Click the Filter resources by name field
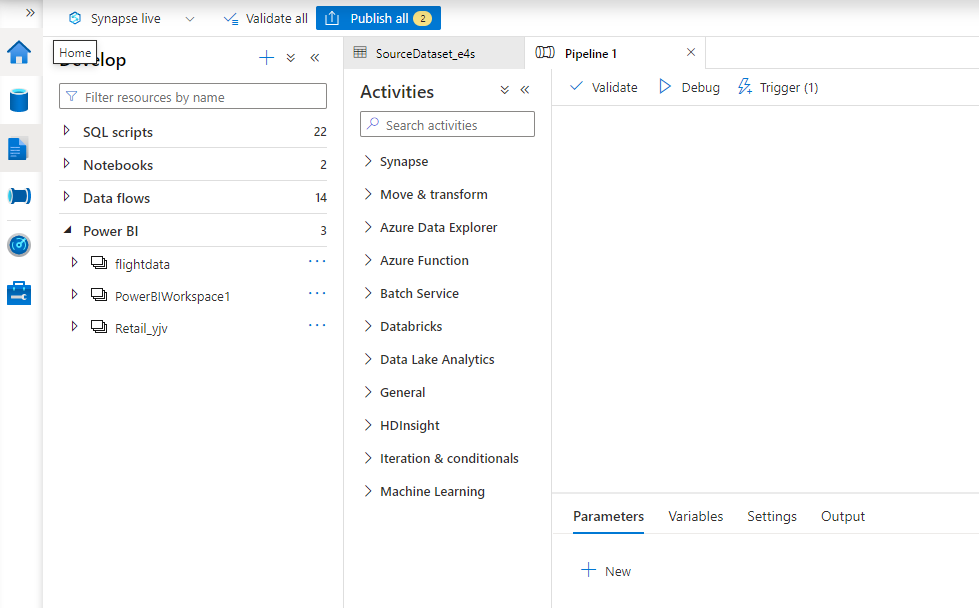Image resolution: width=979 pixels, height=608 pixels. pos(193,97)
